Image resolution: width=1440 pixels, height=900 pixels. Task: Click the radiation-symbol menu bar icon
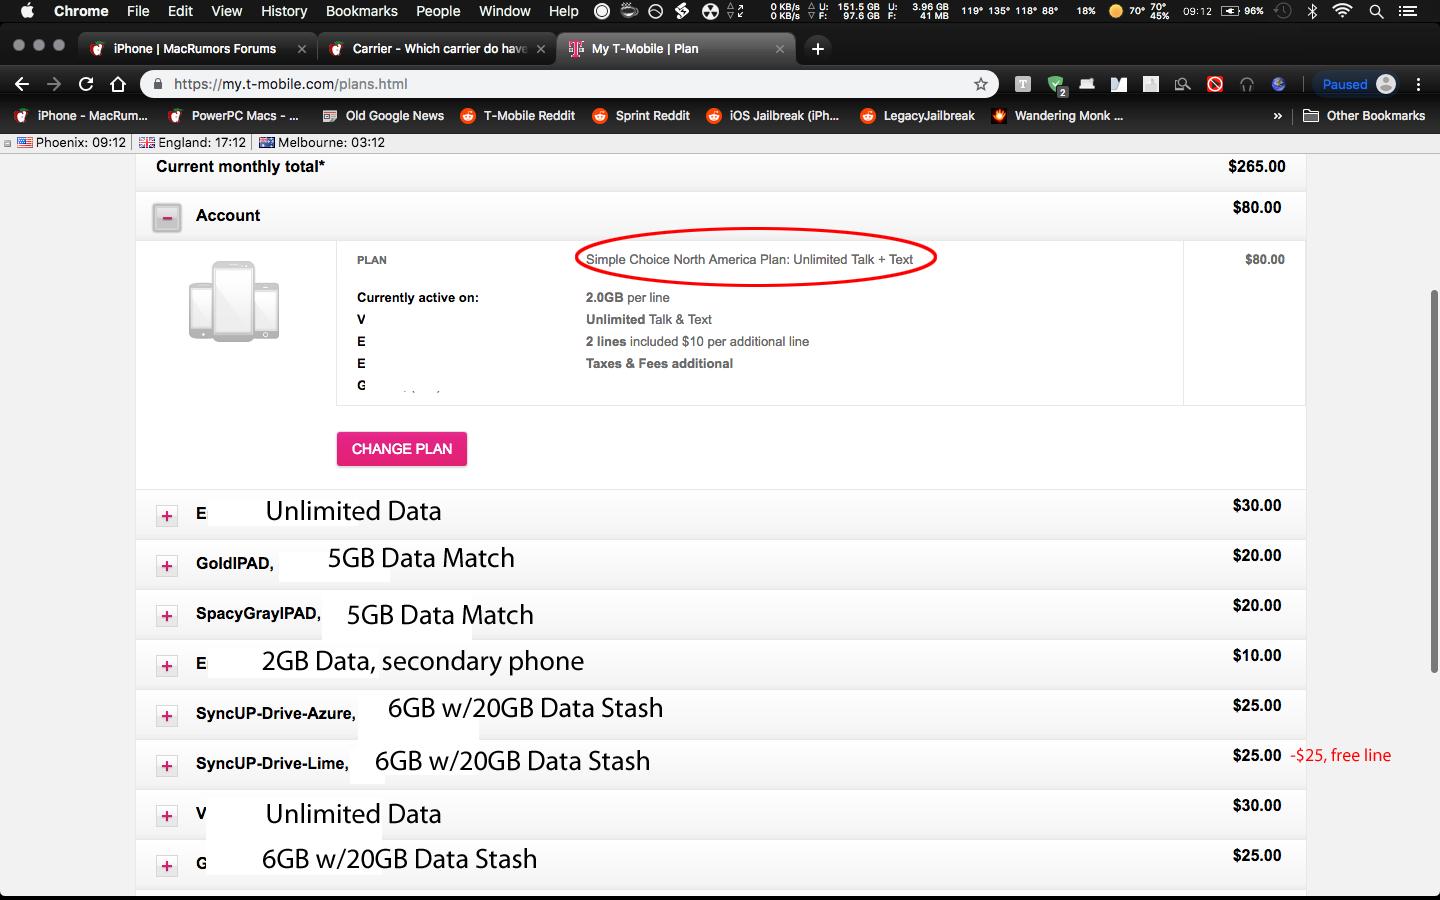(710, 11)
